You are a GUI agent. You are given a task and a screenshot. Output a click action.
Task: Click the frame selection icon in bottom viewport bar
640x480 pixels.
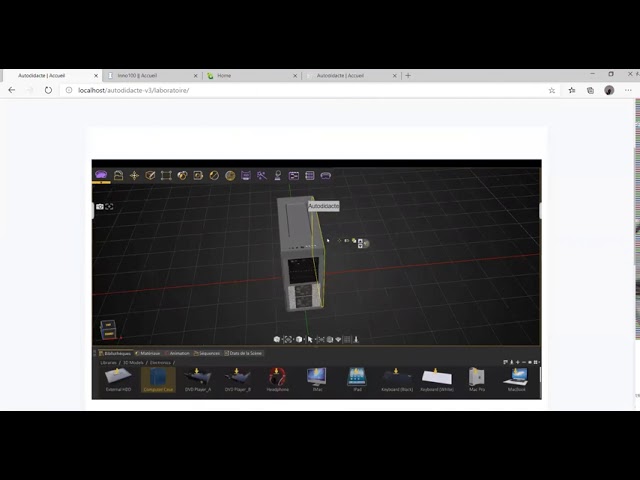pos(288,339)
